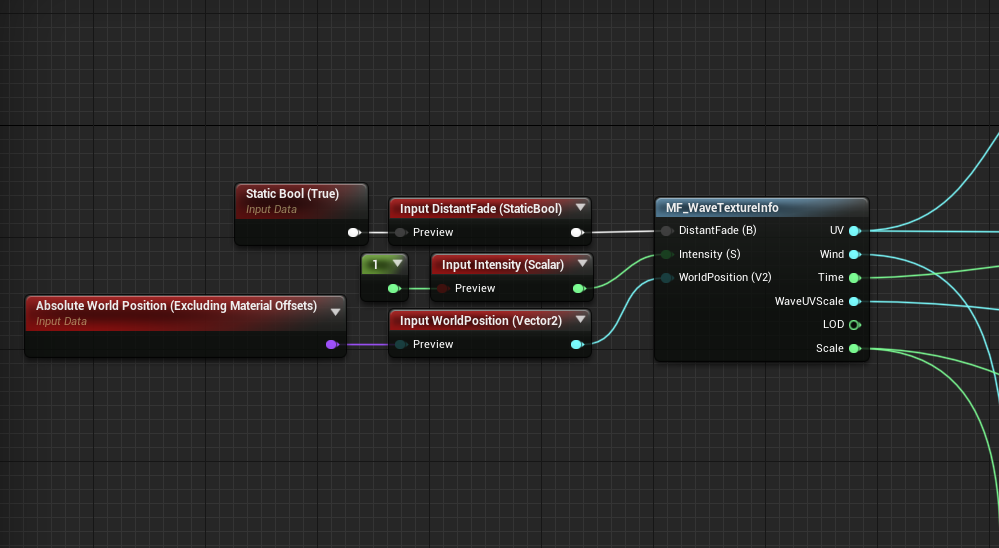
Task: Click the LOD output pin
Action: [854, 325]
